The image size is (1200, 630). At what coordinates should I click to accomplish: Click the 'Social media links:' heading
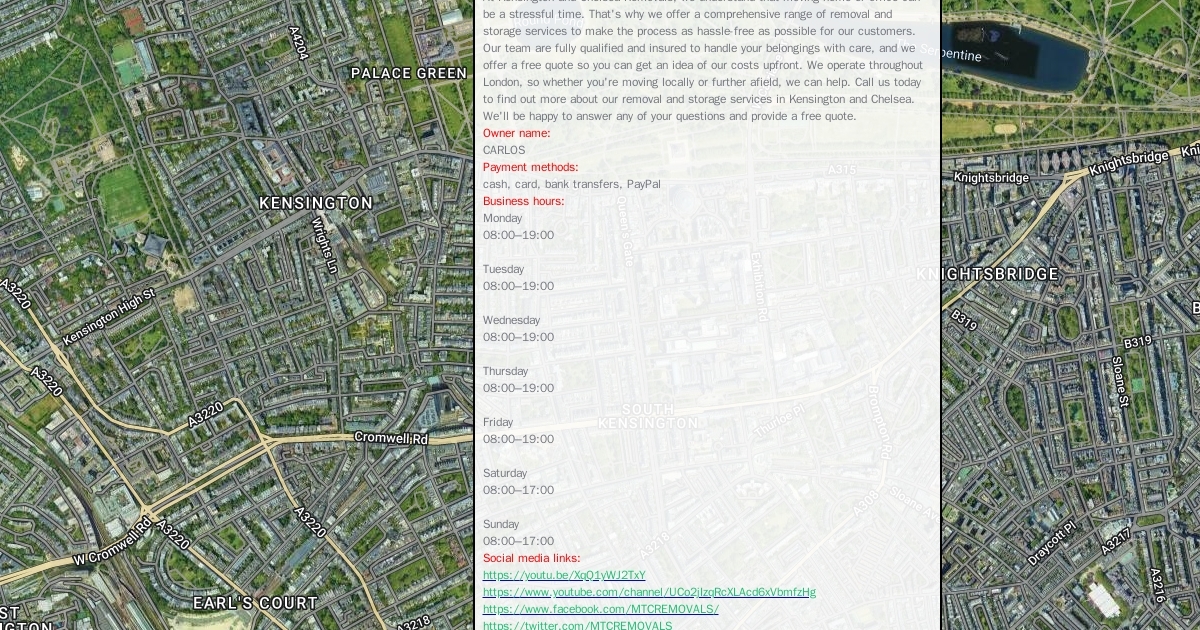pos(531,558)
